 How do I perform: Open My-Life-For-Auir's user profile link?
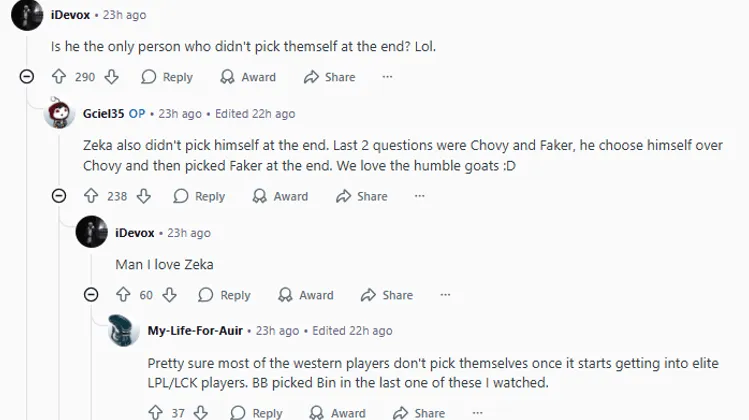pos(195,331)
